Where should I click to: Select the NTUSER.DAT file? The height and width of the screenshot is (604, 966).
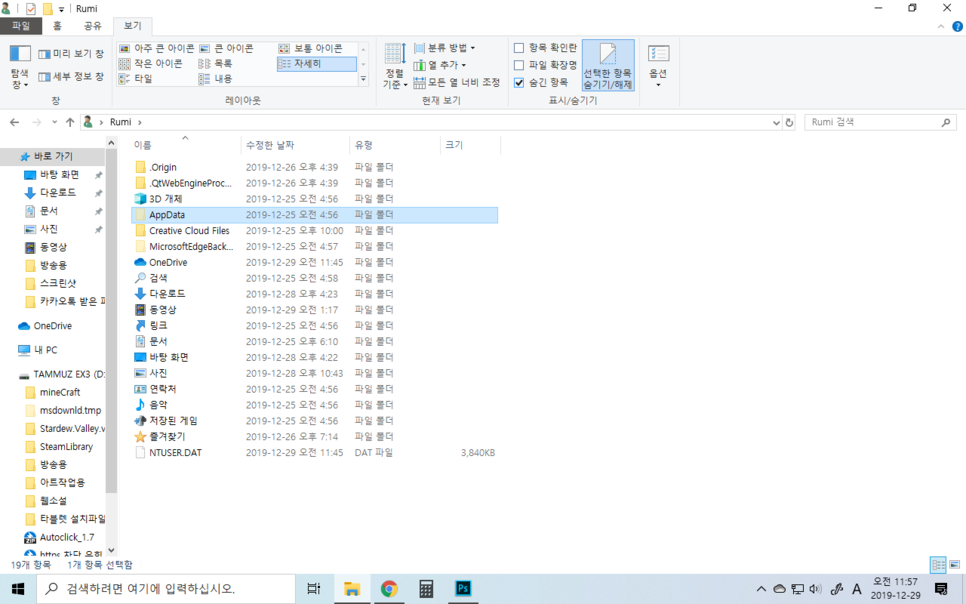pos(176,453)
